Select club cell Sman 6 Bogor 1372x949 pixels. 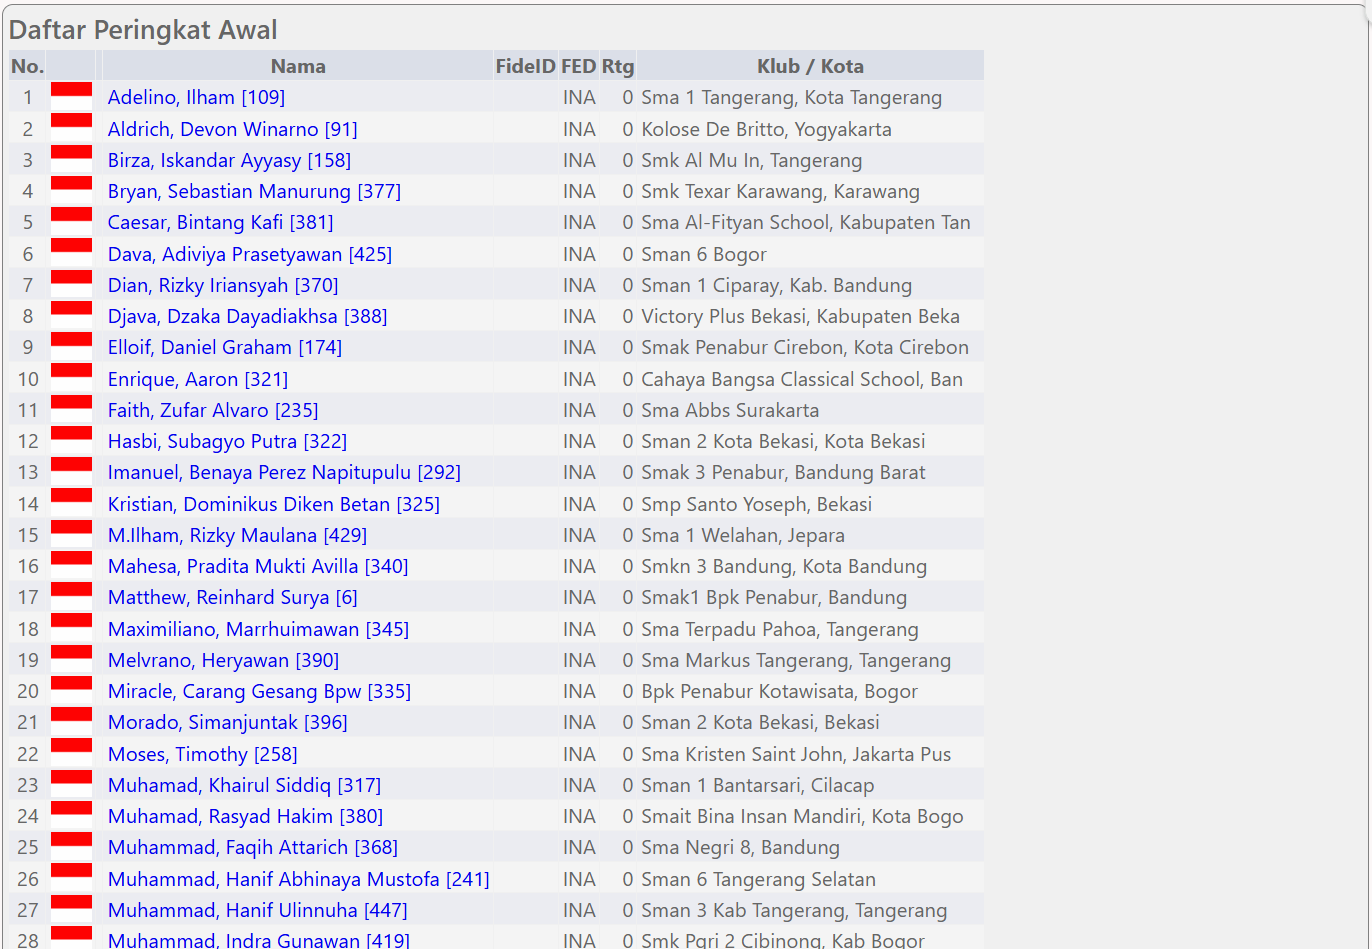pyautogui.click(x=810, y=254)
